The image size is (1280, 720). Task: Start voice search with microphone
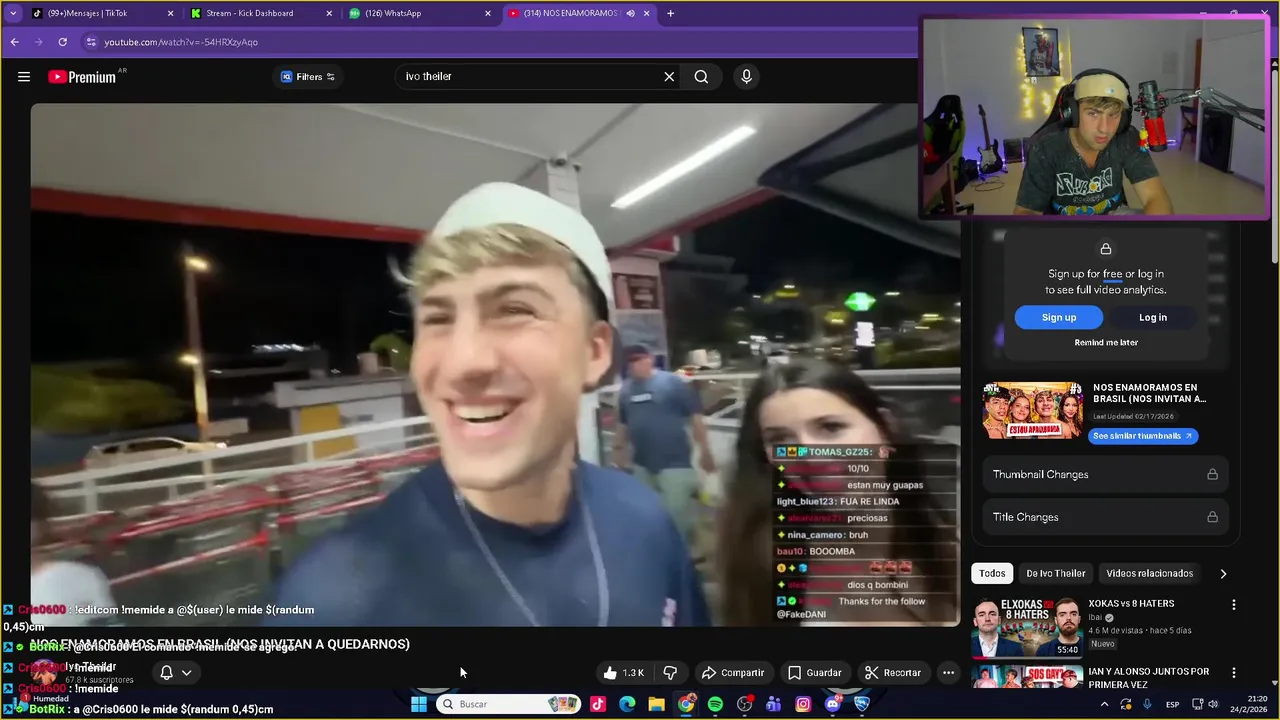pyautogui.click(x=746, y=77)
